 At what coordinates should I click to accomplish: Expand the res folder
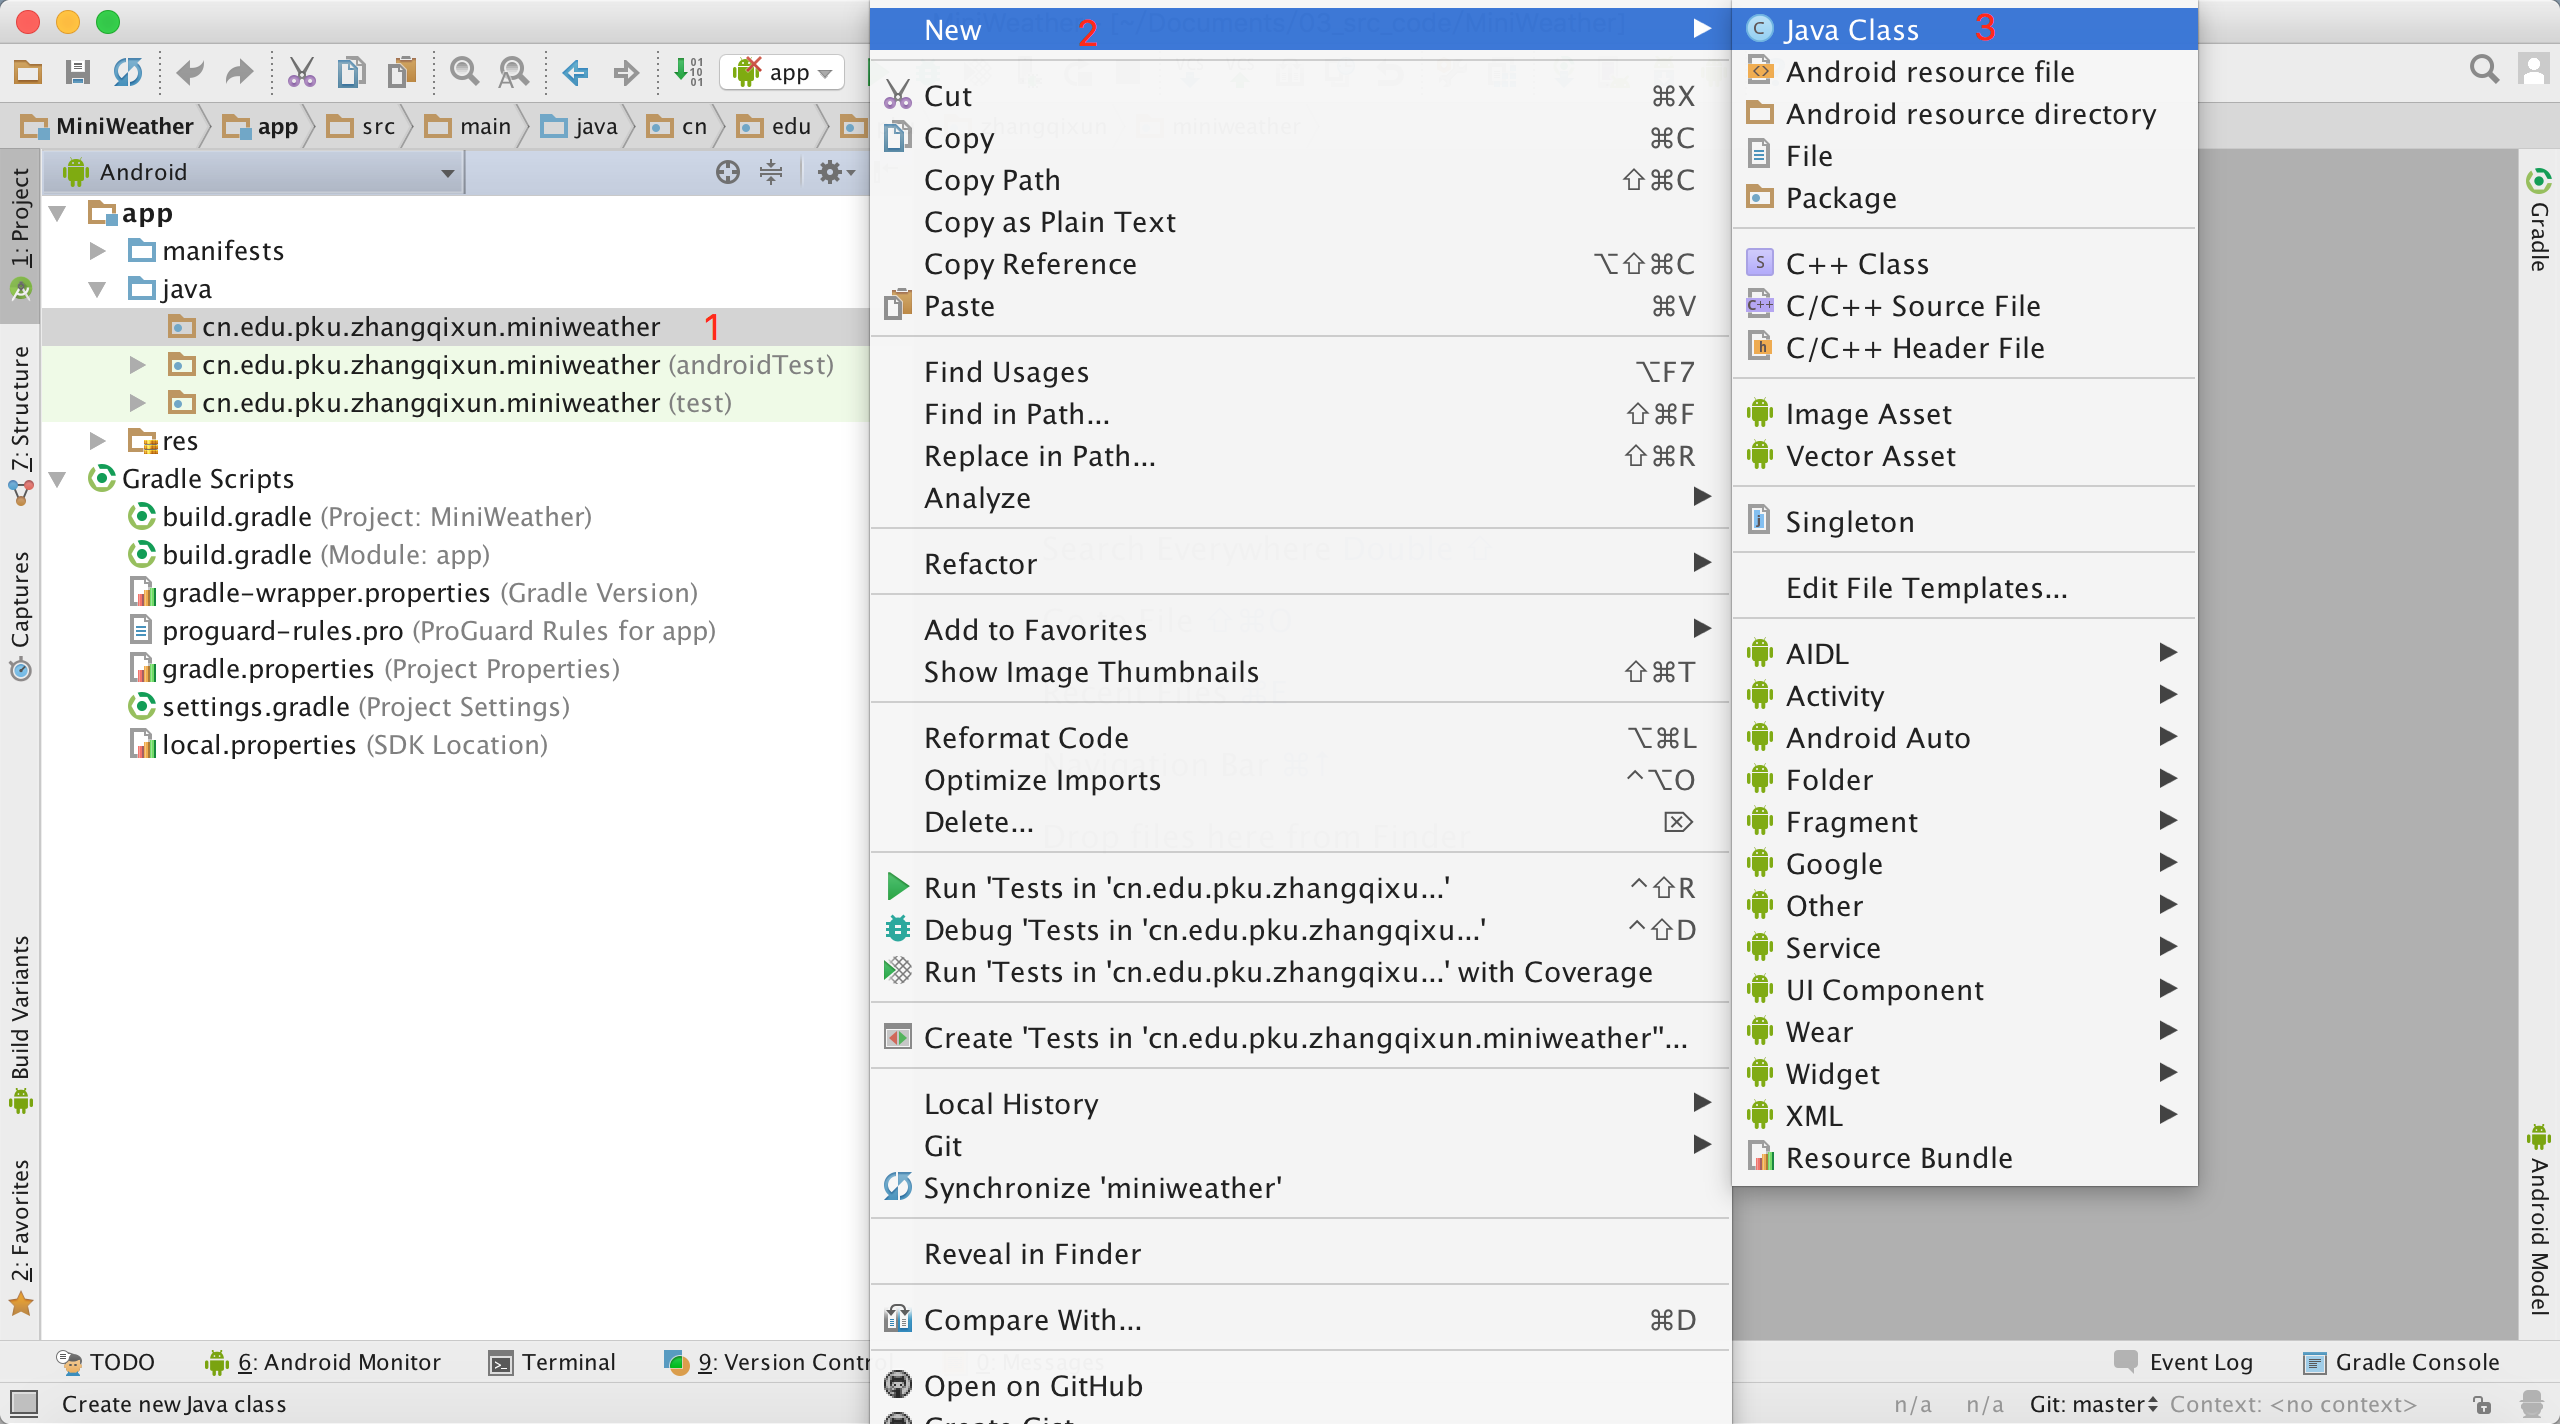tap(97, 441)
